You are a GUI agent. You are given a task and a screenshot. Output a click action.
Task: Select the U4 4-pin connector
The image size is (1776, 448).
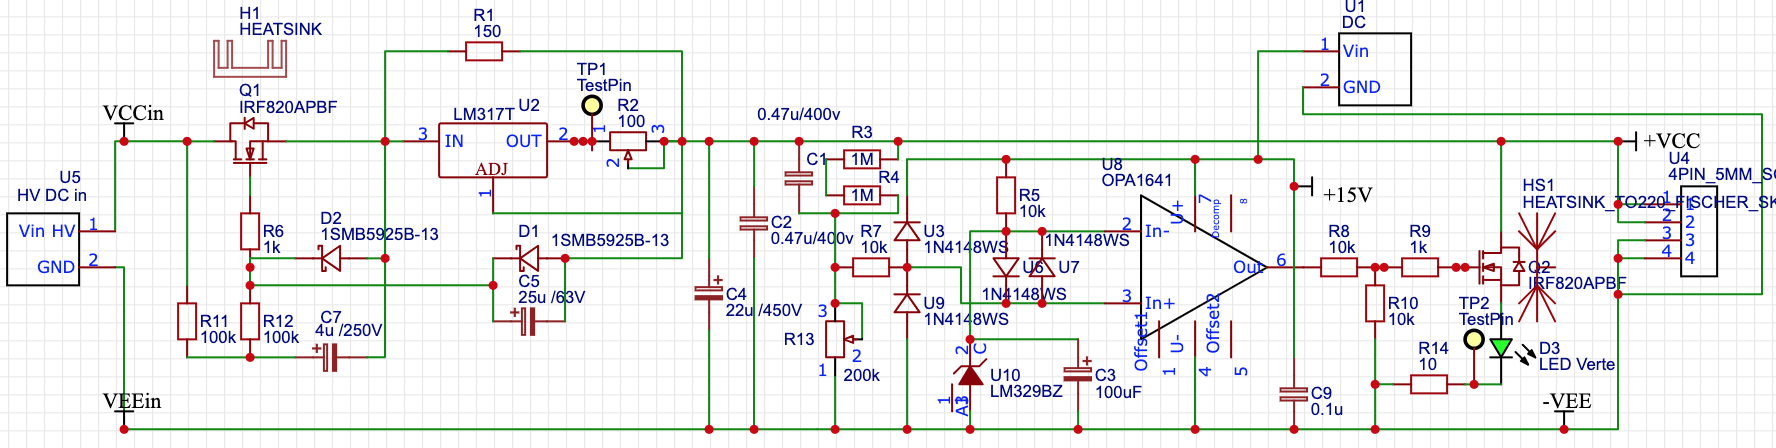(1697, 231)
